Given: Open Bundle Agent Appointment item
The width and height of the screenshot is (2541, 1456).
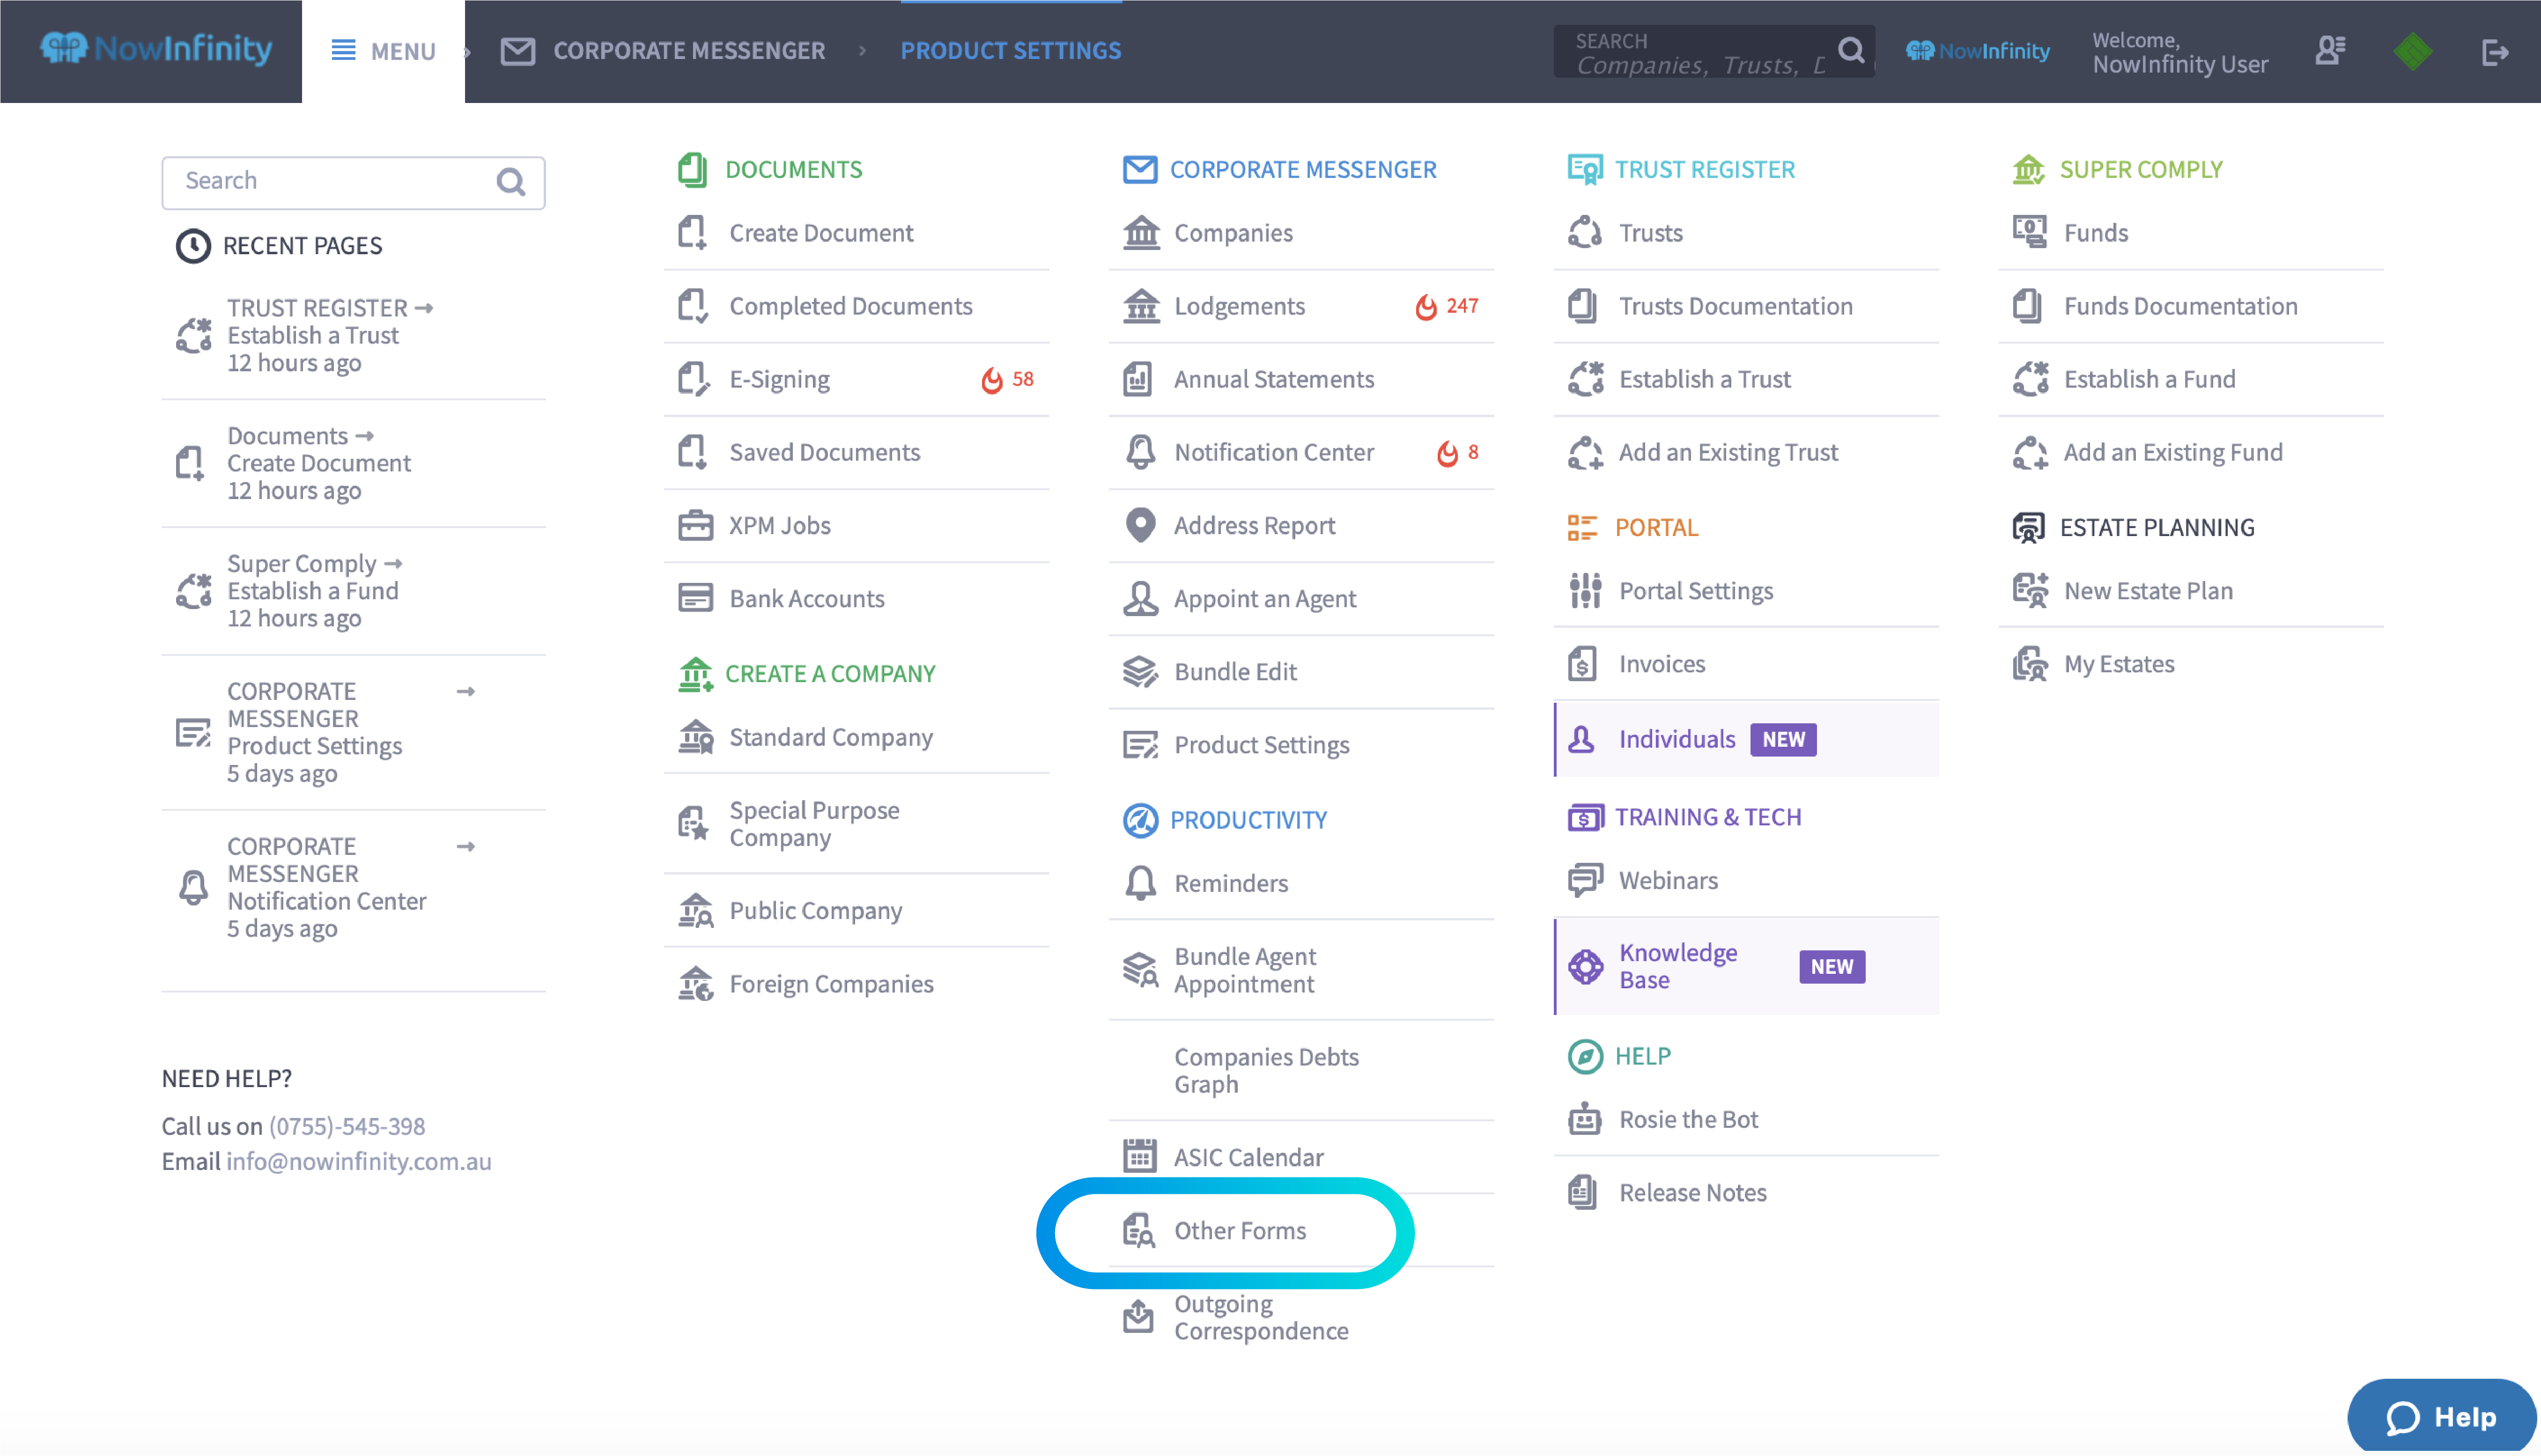Looking at the screenshot, I should (1301, 969).
